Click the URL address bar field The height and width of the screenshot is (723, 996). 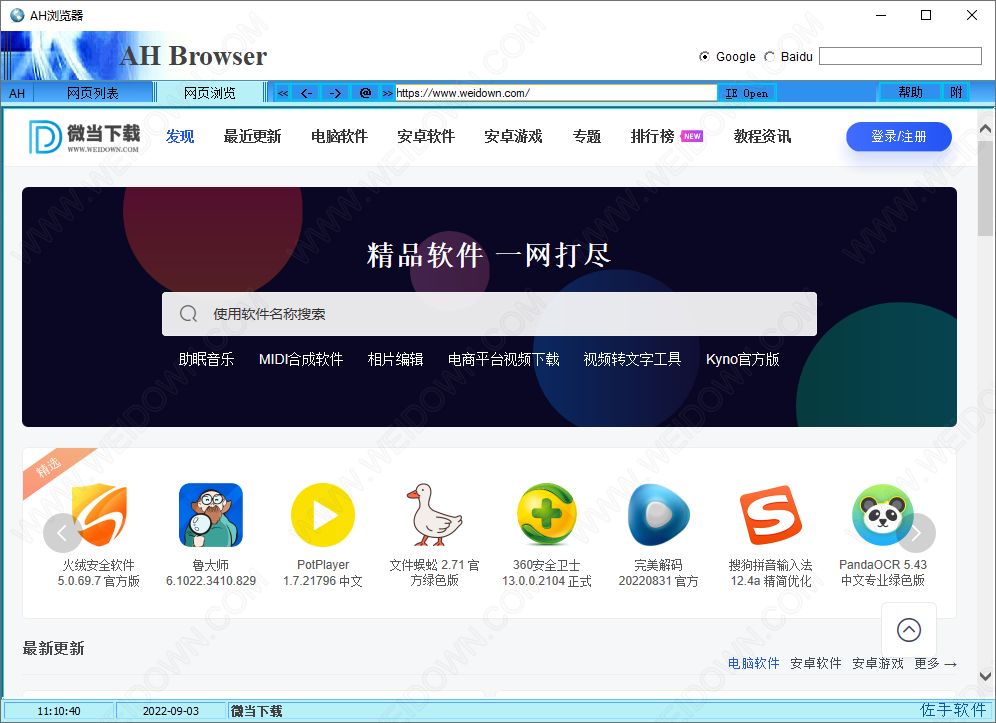pos(556,93)
